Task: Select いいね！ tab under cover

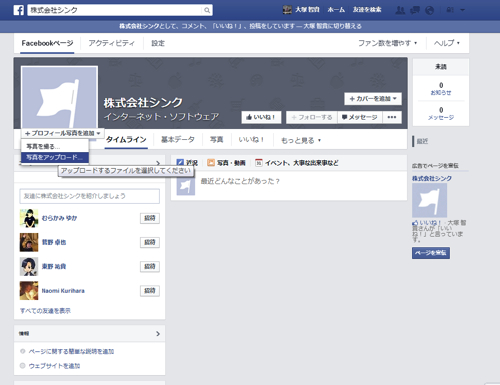Action: (251, 140)
